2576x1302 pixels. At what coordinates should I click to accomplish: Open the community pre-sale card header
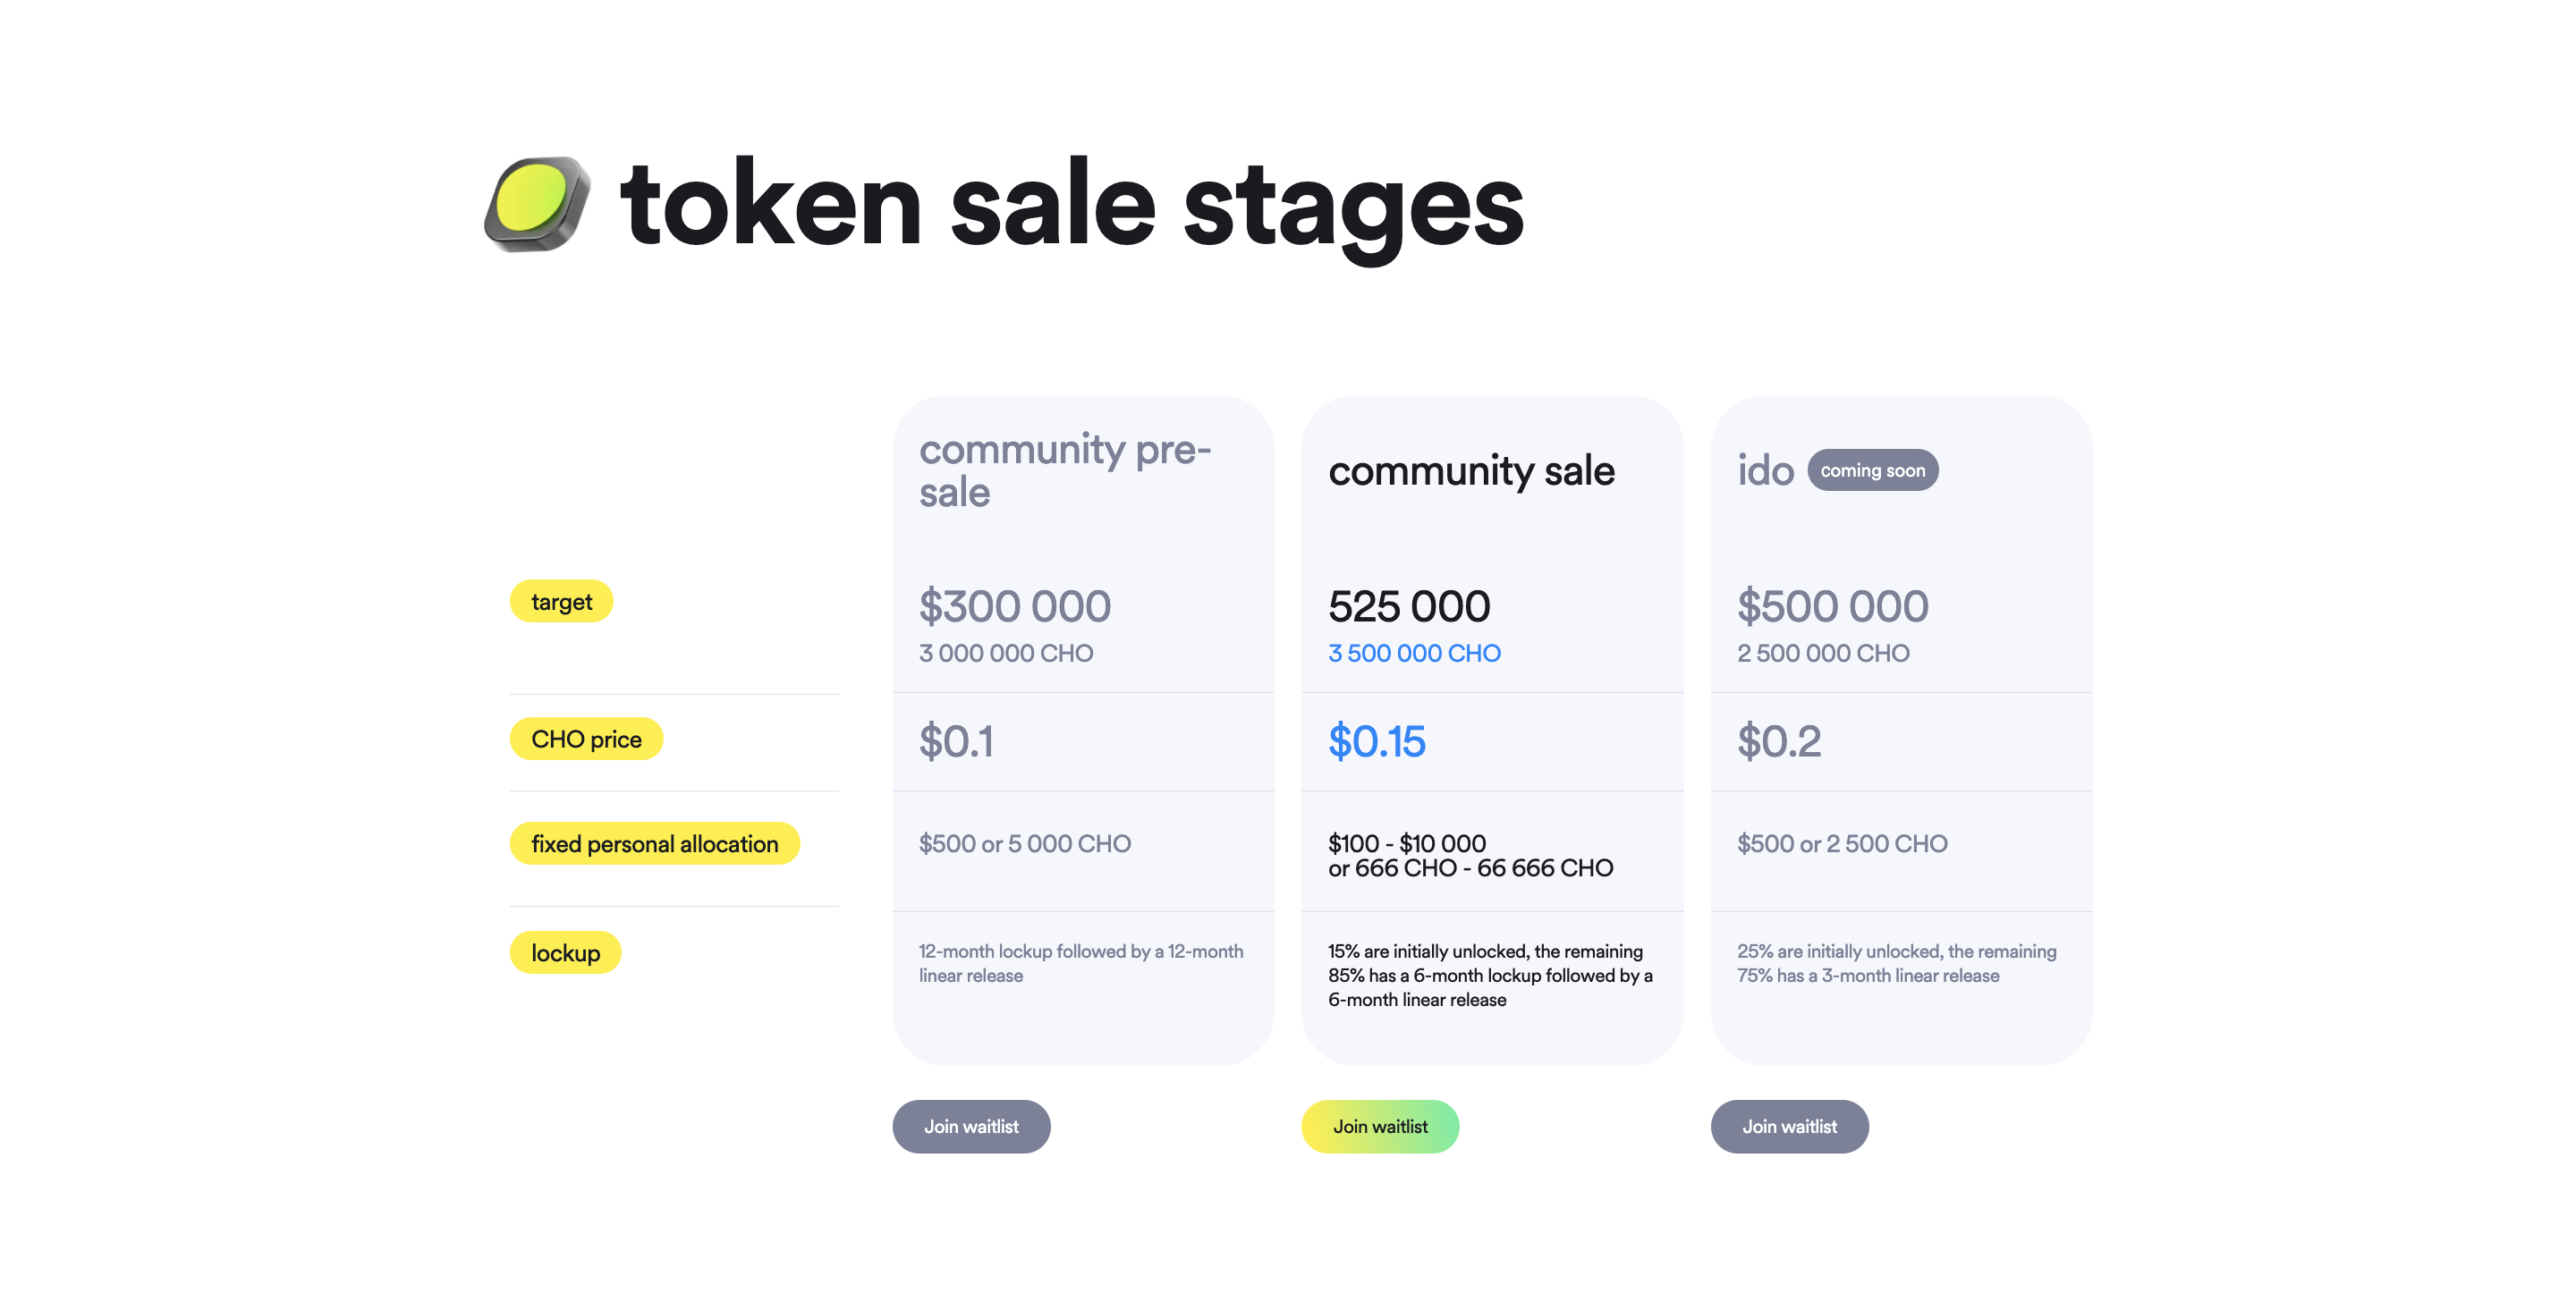click(x=1064, y=469)
